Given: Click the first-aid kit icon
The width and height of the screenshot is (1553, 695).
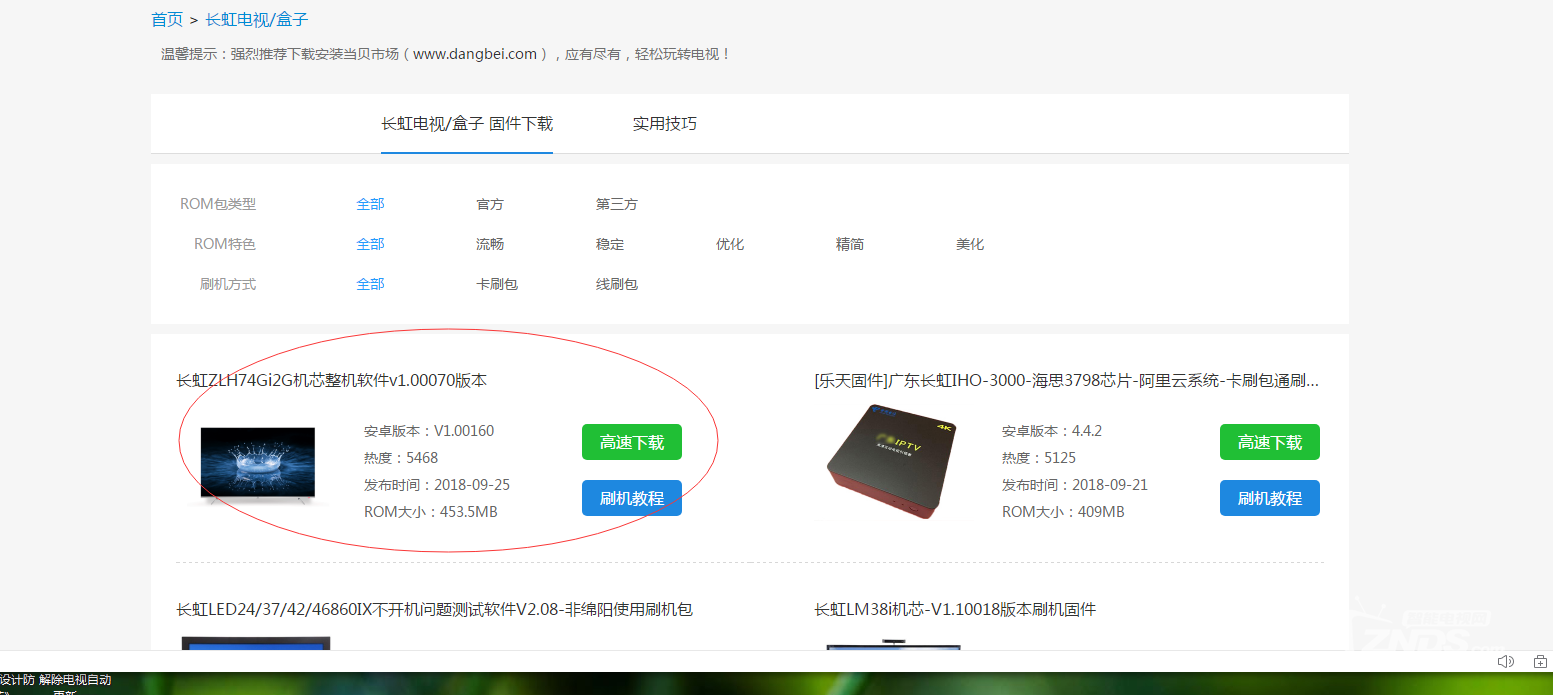Looking at the screenshot, I should (x=1540, y=661).
